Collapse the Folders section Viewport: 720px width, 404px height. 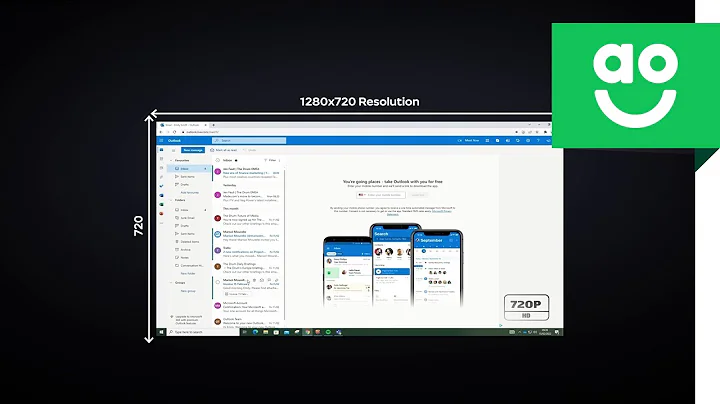(171, 200)
